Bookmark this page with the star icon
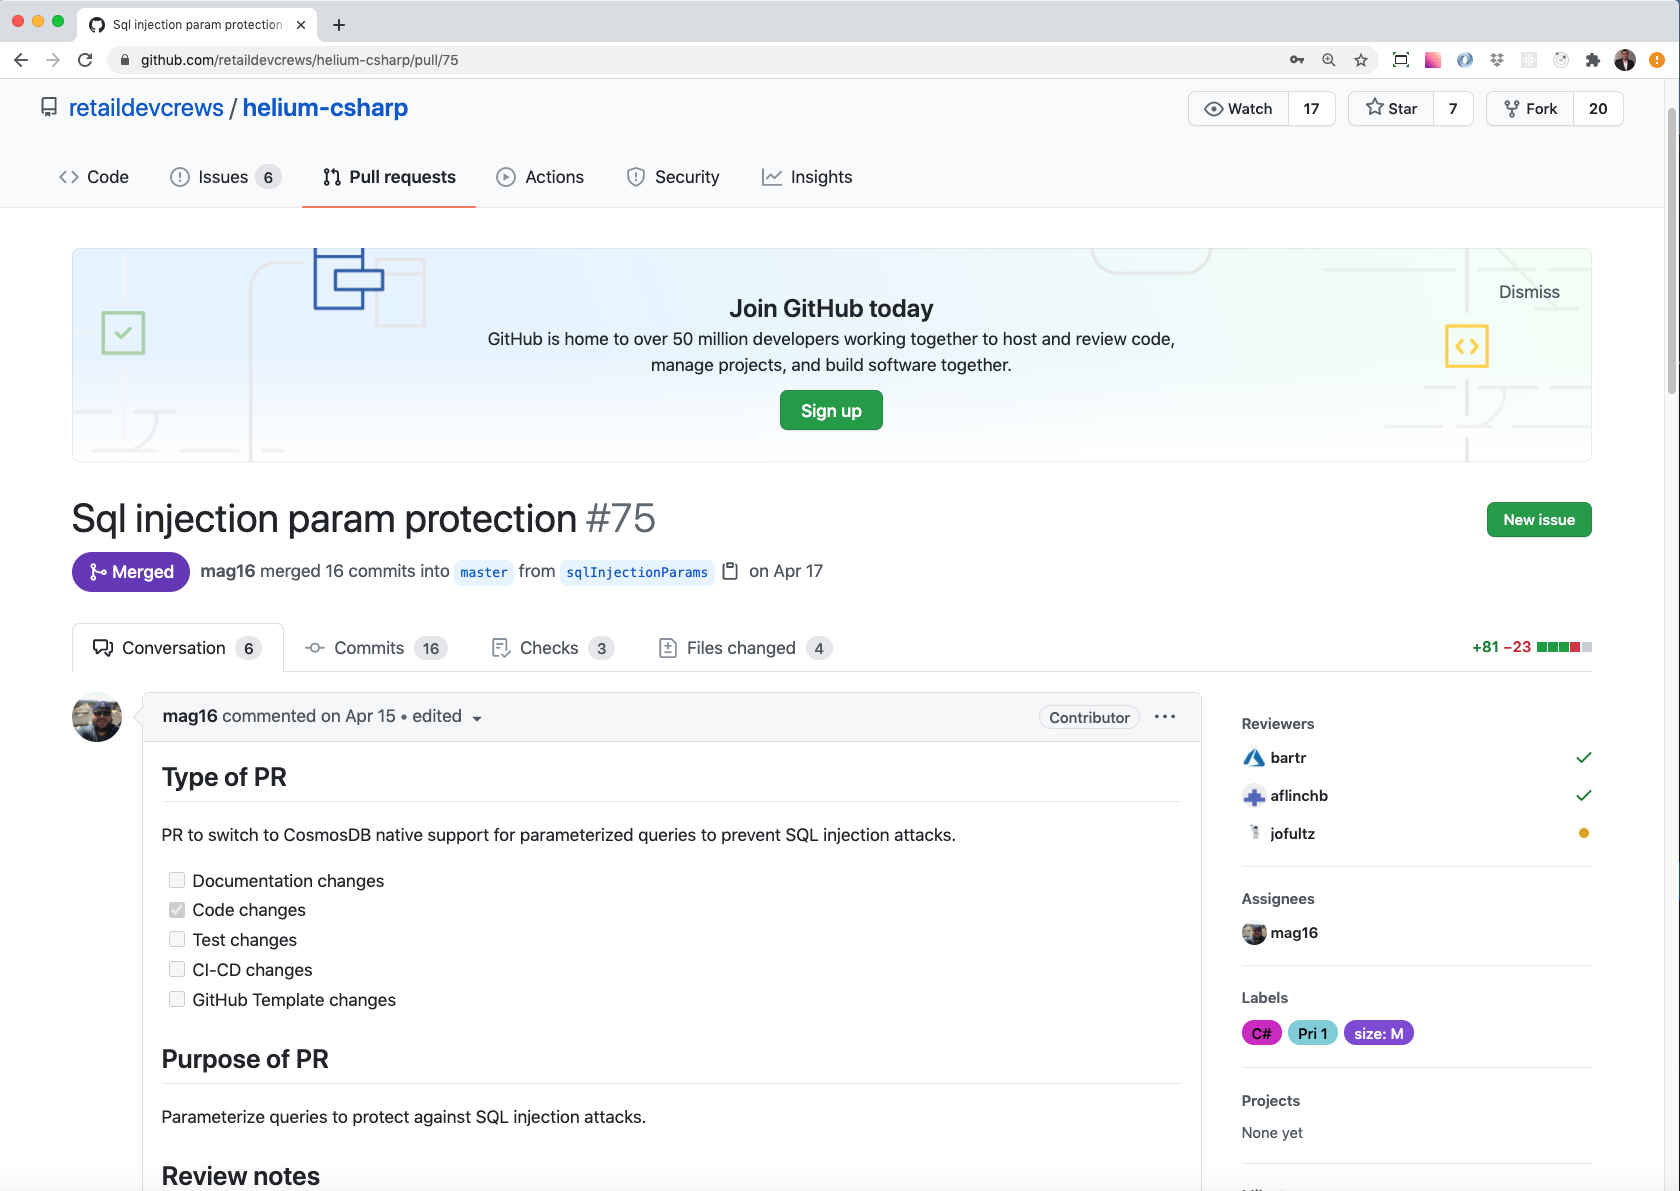The height and width of the screenshot is (1191, 1680). click(1361, 60)
